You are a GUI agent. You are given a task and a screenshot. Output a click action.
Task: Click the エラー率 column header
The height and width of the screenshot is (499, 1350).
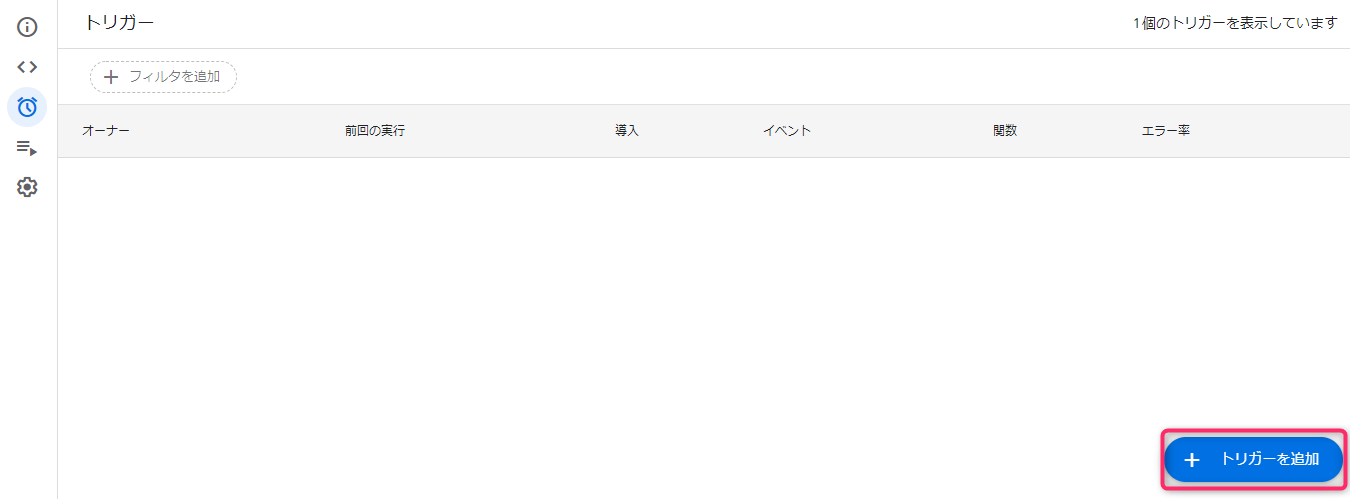(x=1166, y=131)
